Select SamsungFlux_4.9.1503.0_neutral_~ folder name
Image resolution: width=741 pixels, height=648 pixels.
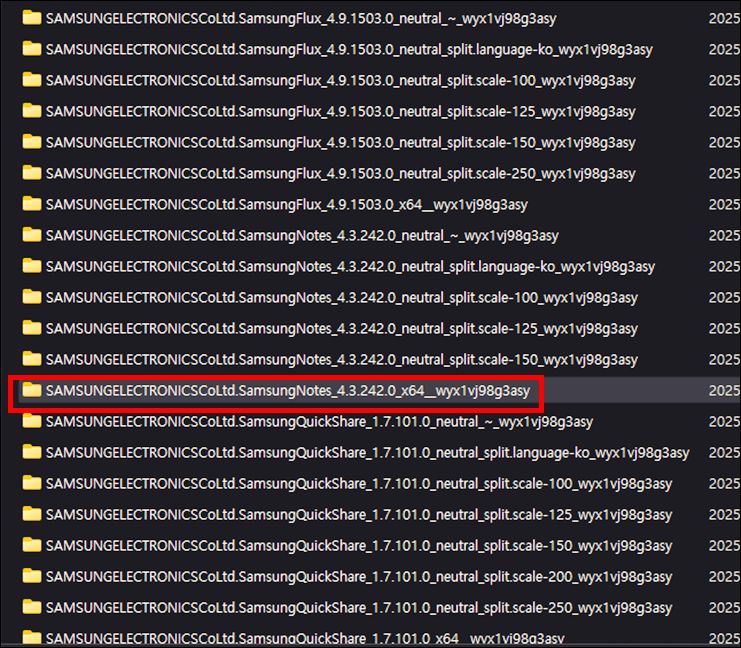coord(301,19)
